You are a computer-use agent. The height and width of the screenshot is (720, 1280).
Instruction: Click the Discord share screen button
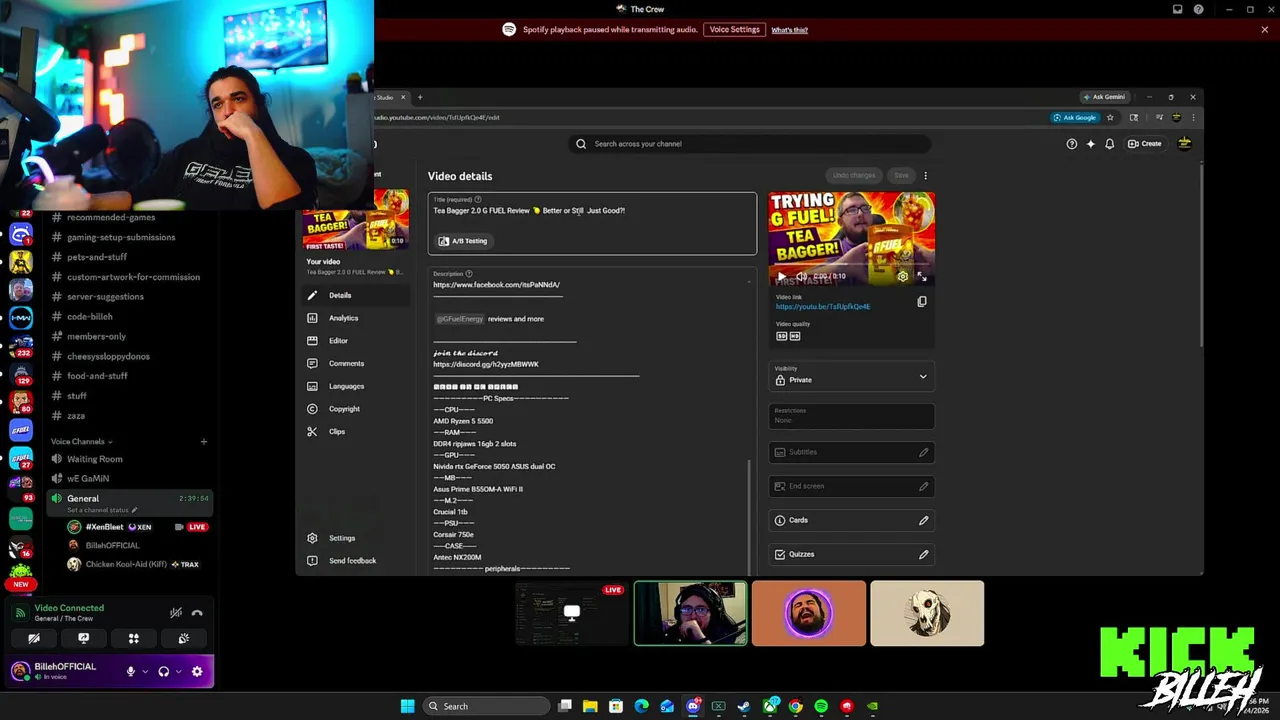[84, 638]
